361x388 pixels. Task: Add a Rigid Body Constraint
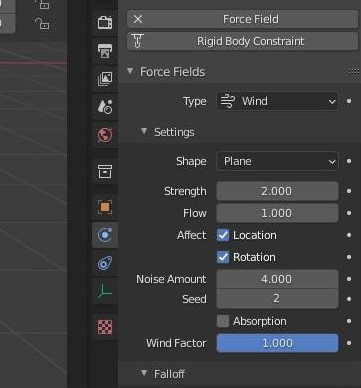tap(242, 41)
